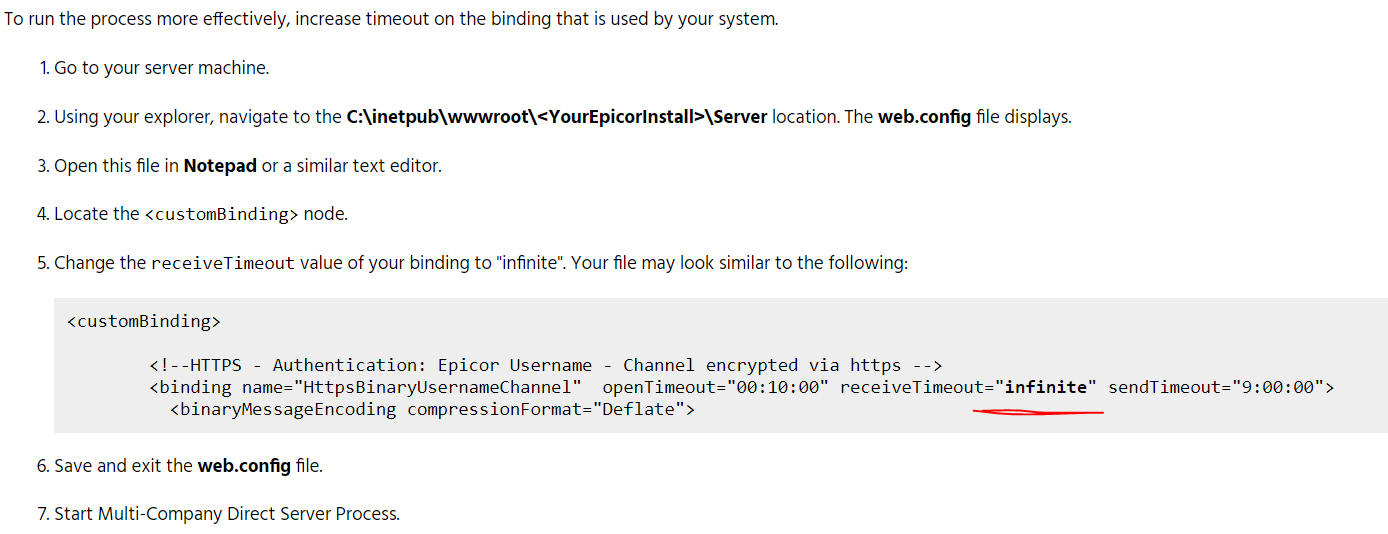Click the bold word 'Notepad' in step 3

pyautogui.click(x=220, y=166)
